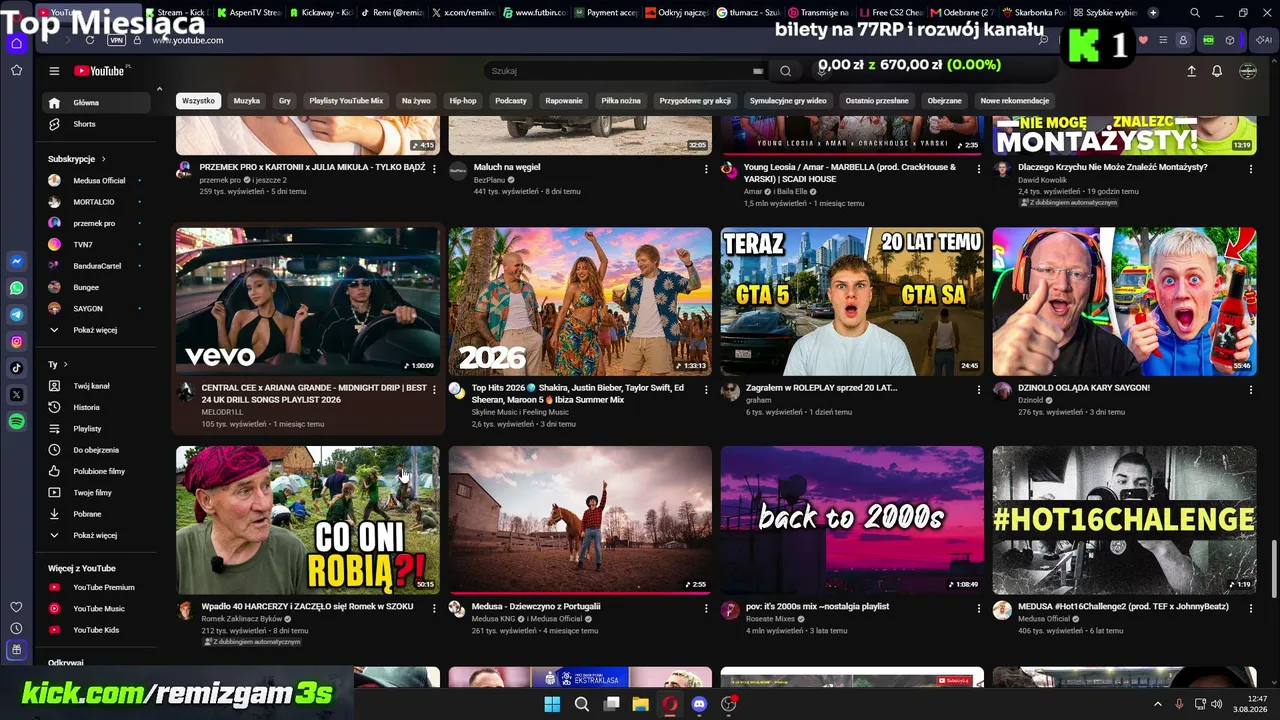
Task: Open the #HOT16CHALENGE video thumbnail
Action: pos(1124,520)
